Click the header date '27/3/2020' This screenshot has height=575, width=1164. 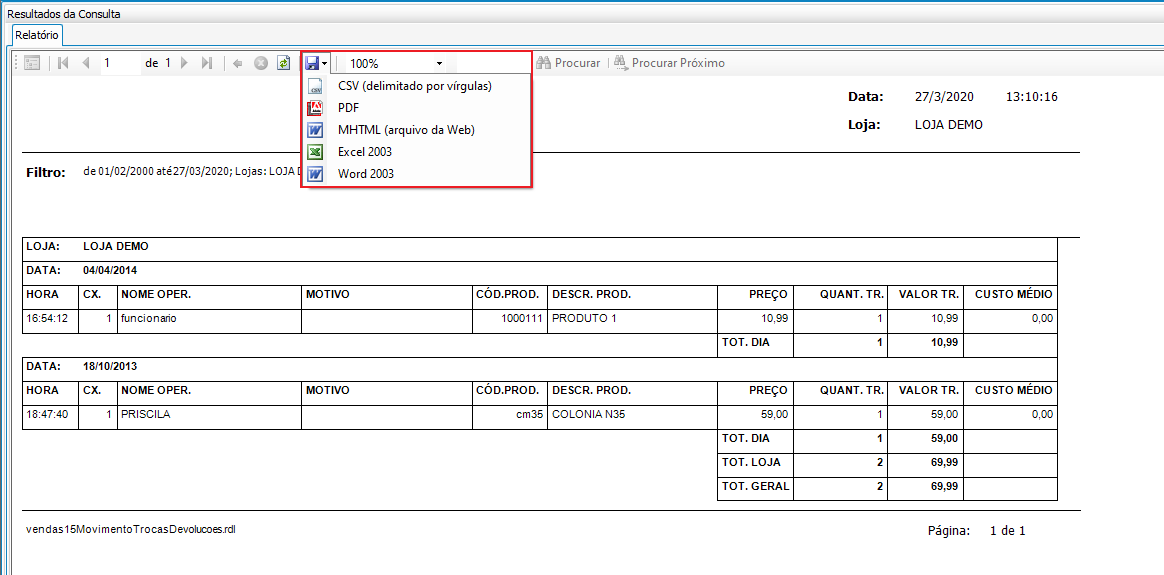point(944,97)
